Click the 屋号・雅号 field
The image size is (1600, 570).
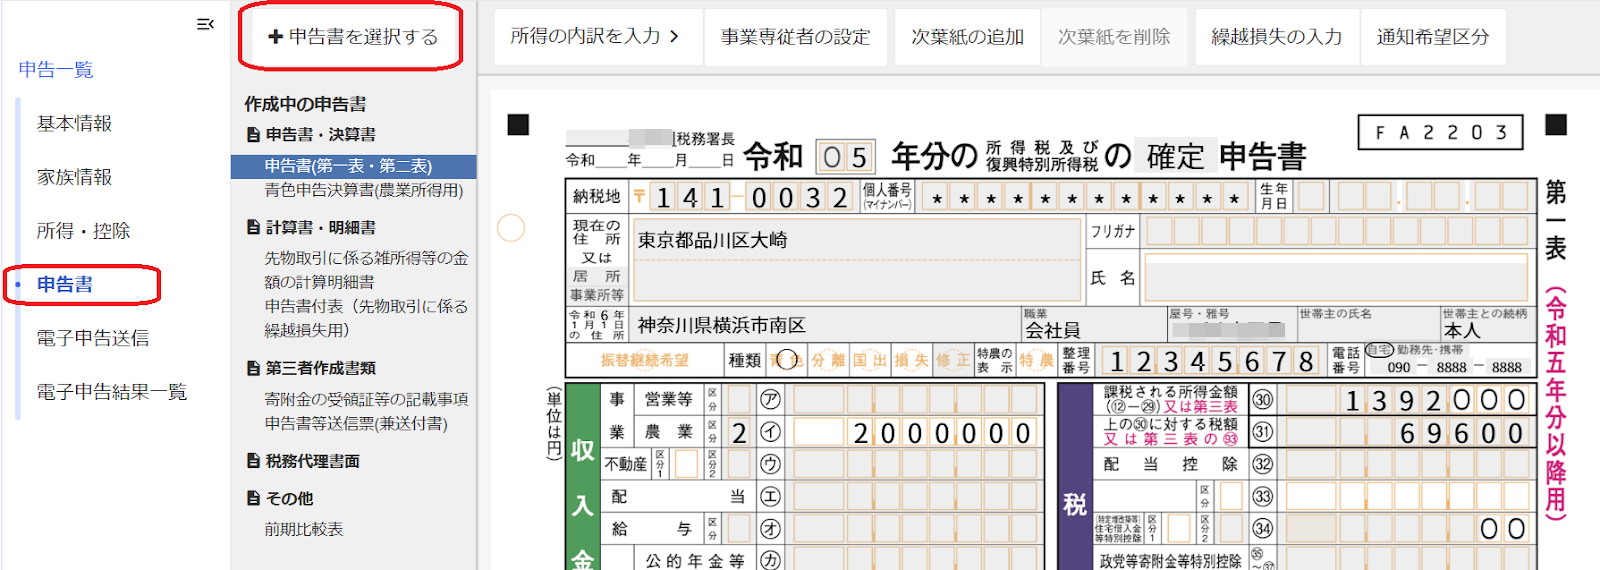pos(1232,324)
